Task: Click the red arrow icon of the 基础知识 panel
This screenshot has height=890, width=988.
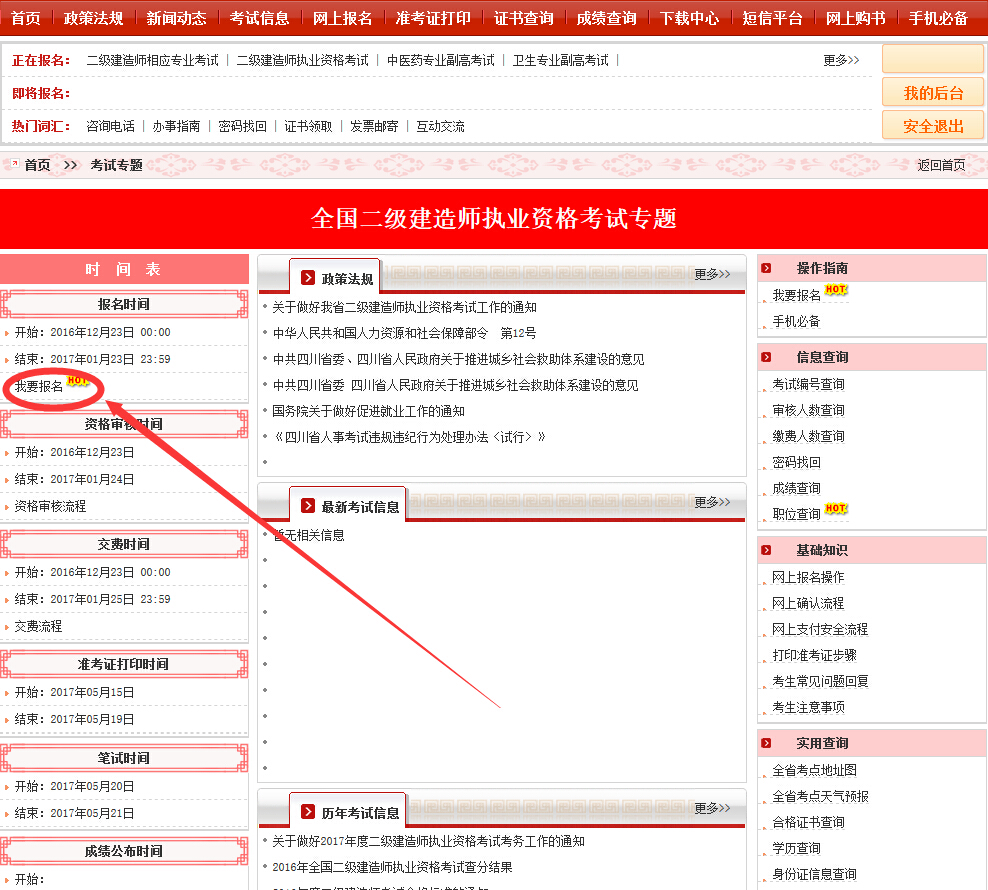Action: [x=766, y=550]
